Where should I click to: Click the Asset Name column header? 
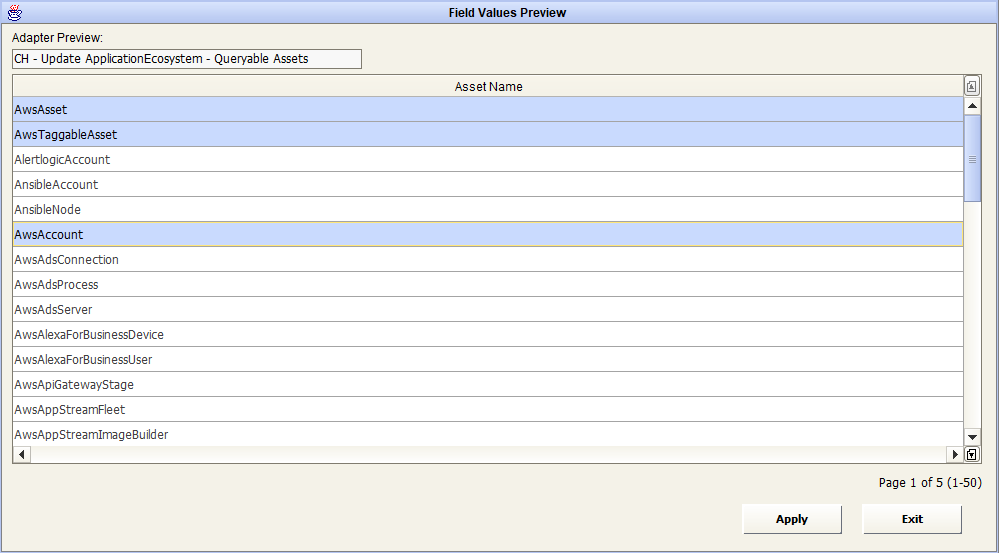coord(488,87)
